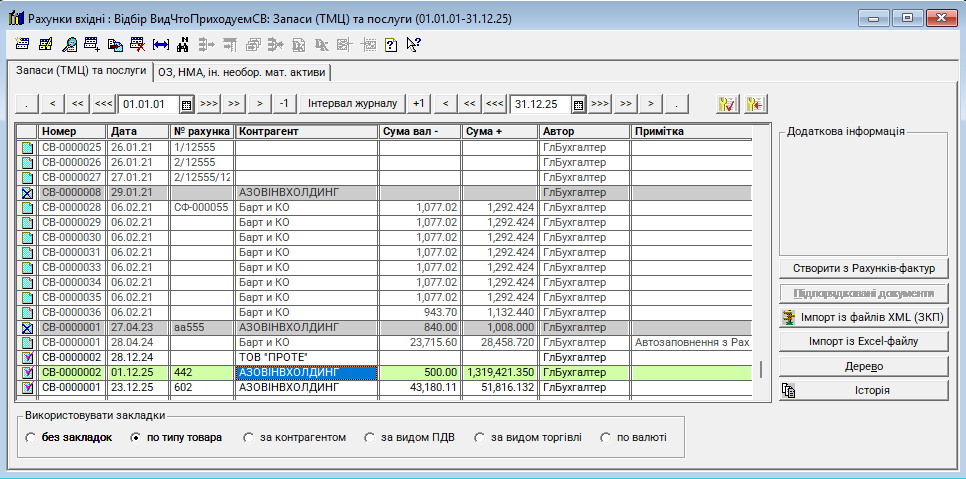966x479 pixels.
Task: Choose the 'по валюті' radio option
Action: (x=603, y=438)
